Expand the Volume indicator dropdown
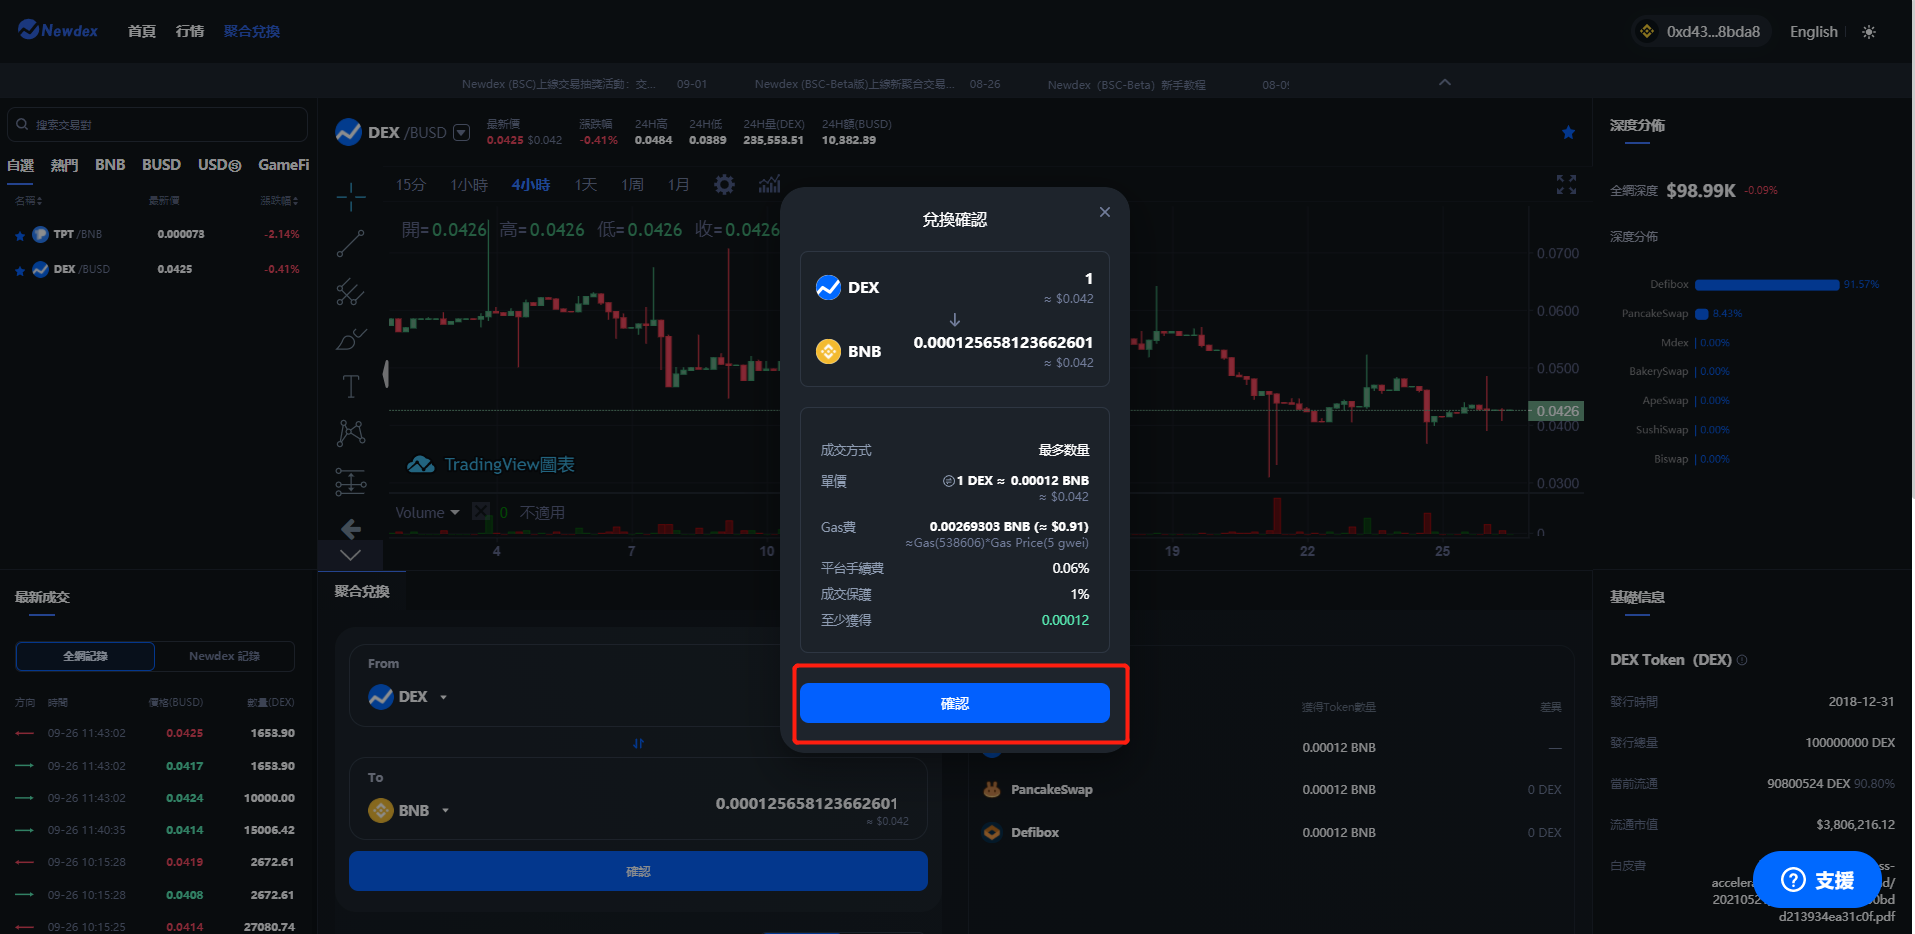 pos(455,513)
